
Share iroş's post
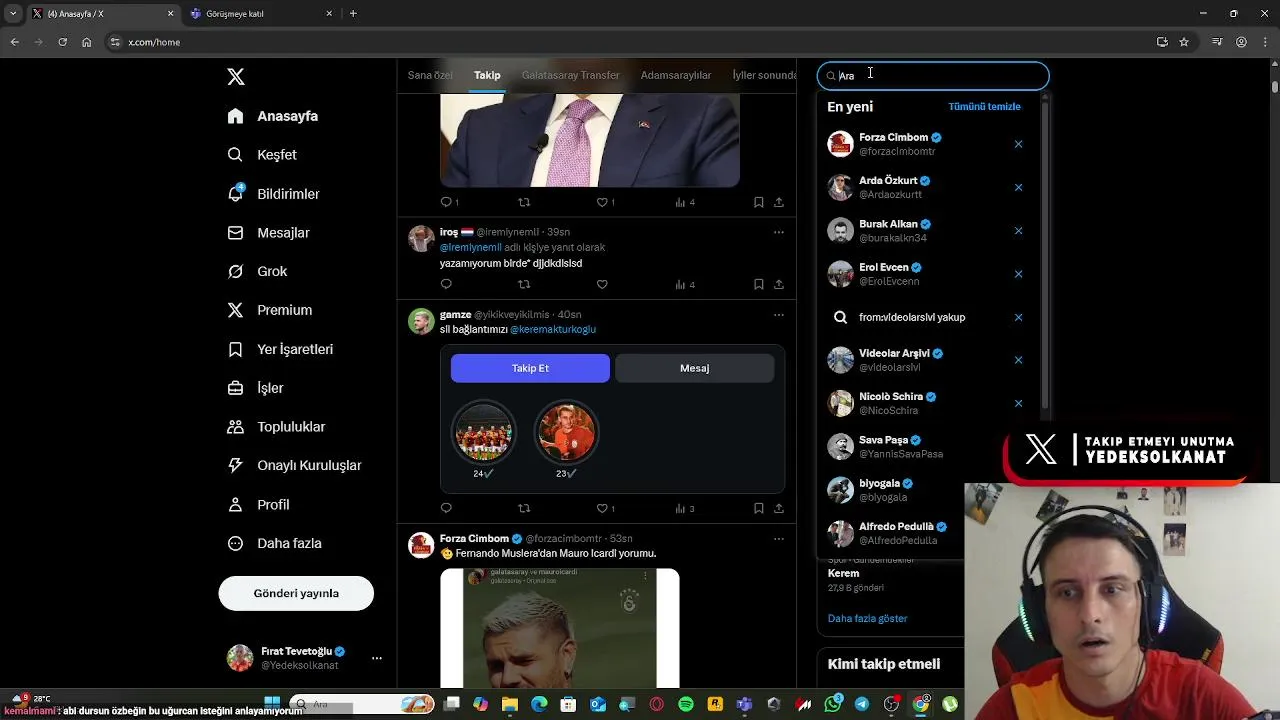click(778, 285)
